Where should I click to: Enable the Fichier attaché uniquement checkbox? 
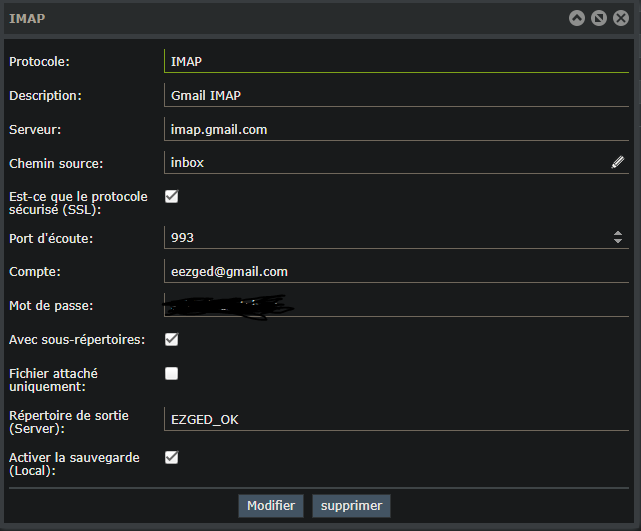pos(171,373)
